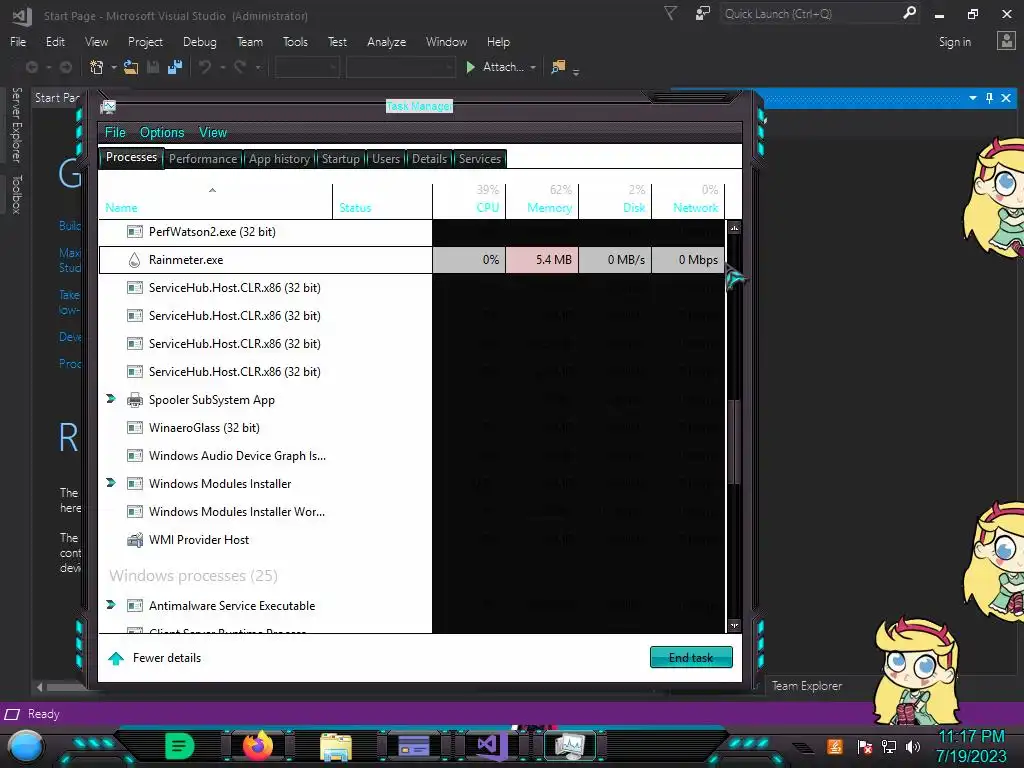
Task: Collapse Task Manager via Fewer details arrow
Action: pyautogui.click(x=116, y=658)
